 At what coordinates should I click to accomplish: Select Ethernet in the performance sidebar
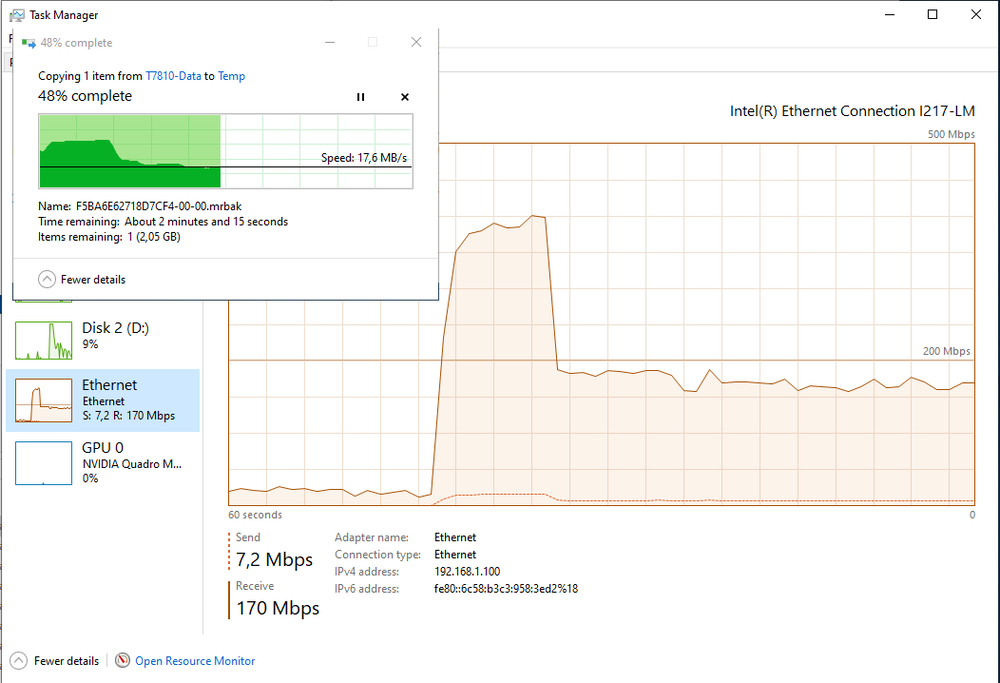click(103, 400)
